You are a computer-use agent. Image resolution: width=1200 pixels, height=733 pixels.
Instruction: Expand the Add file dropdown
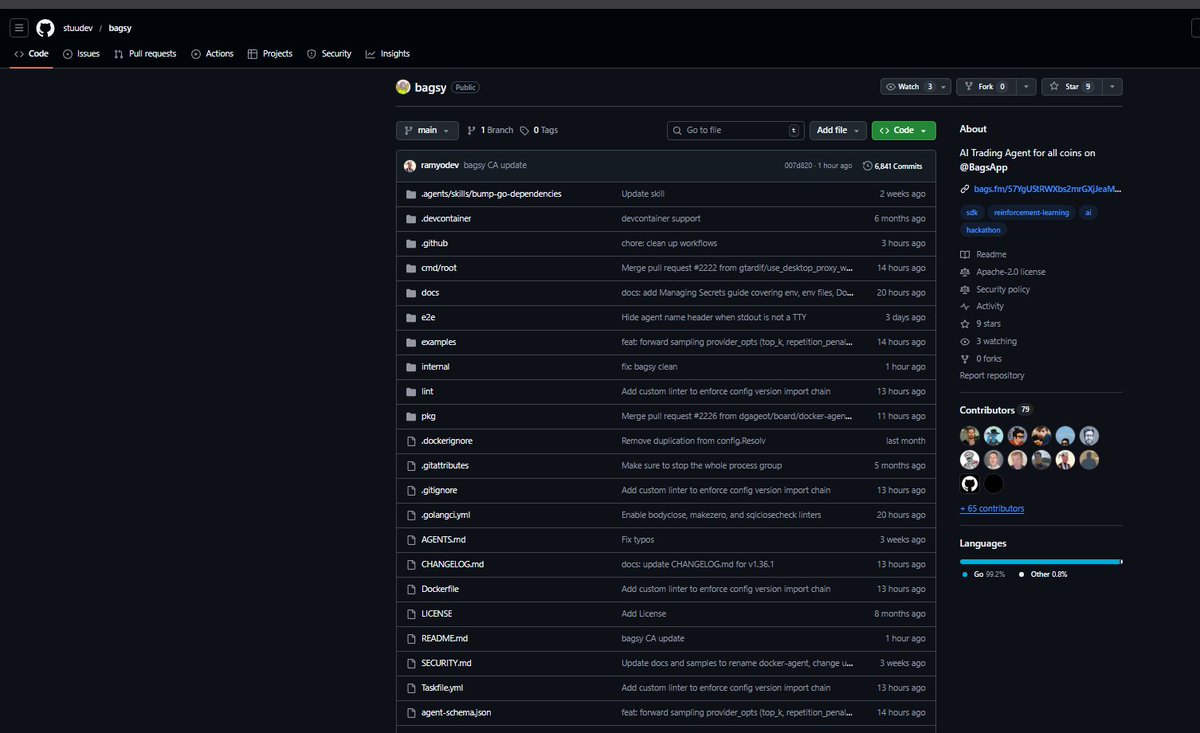[x=837, y=130]
